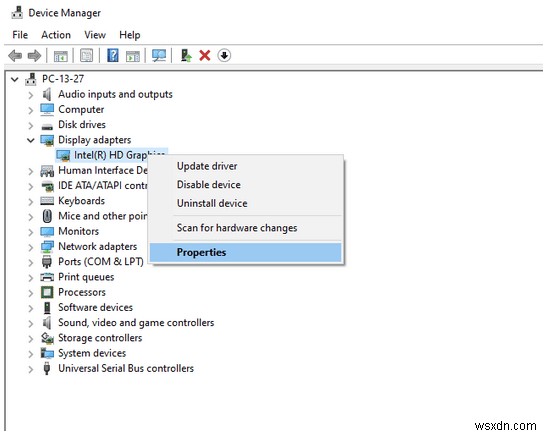Click the Keyboards category icon
This screenshot has height=436, width=548.
[47, 201]
